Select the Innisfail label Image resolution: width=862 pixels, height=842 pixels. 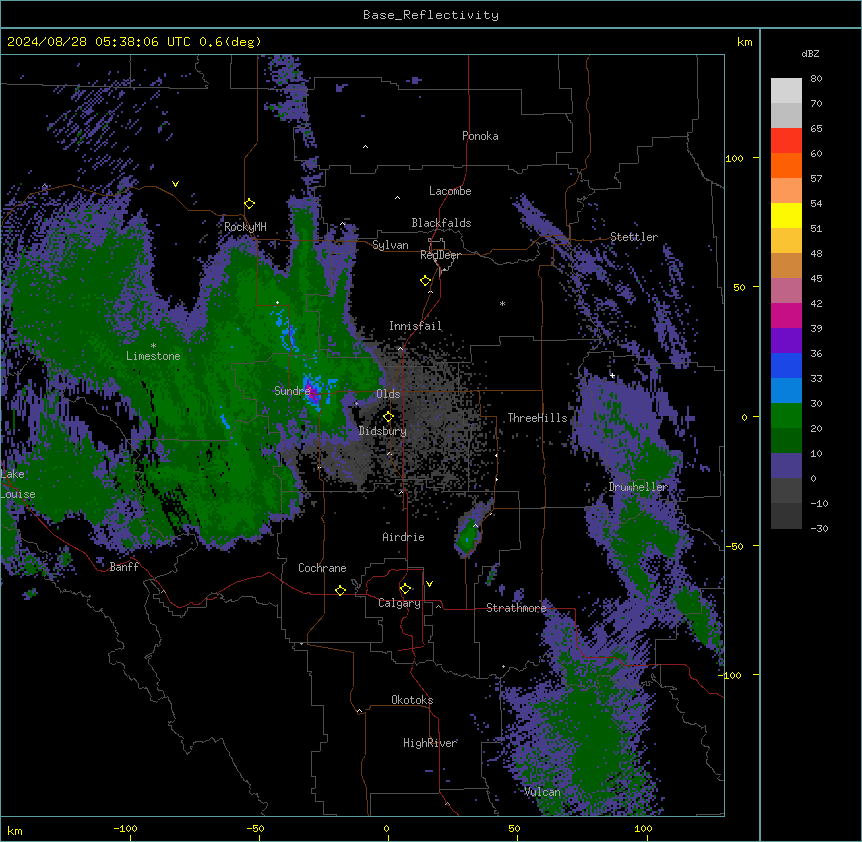[x=415, y=326]
